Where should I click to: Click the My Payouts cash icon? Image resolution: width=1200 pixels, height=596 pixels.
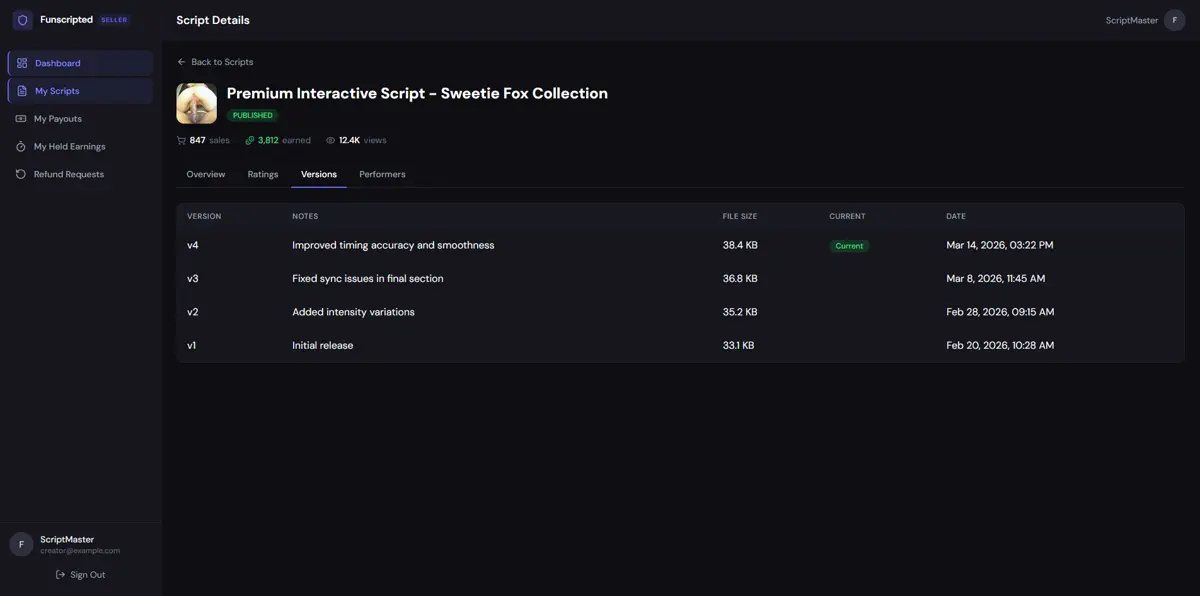21,119
